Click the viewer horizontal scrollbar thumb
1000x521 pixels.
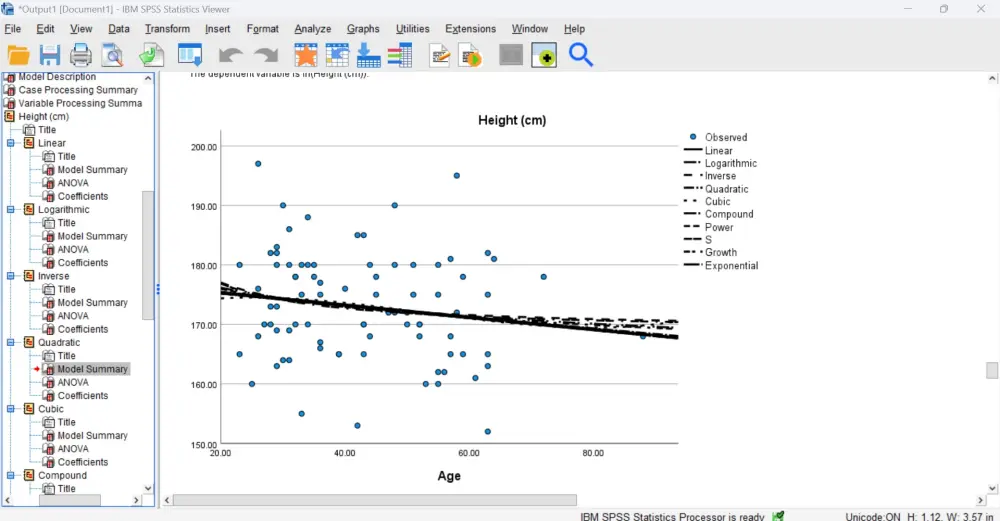pos(375,501)
